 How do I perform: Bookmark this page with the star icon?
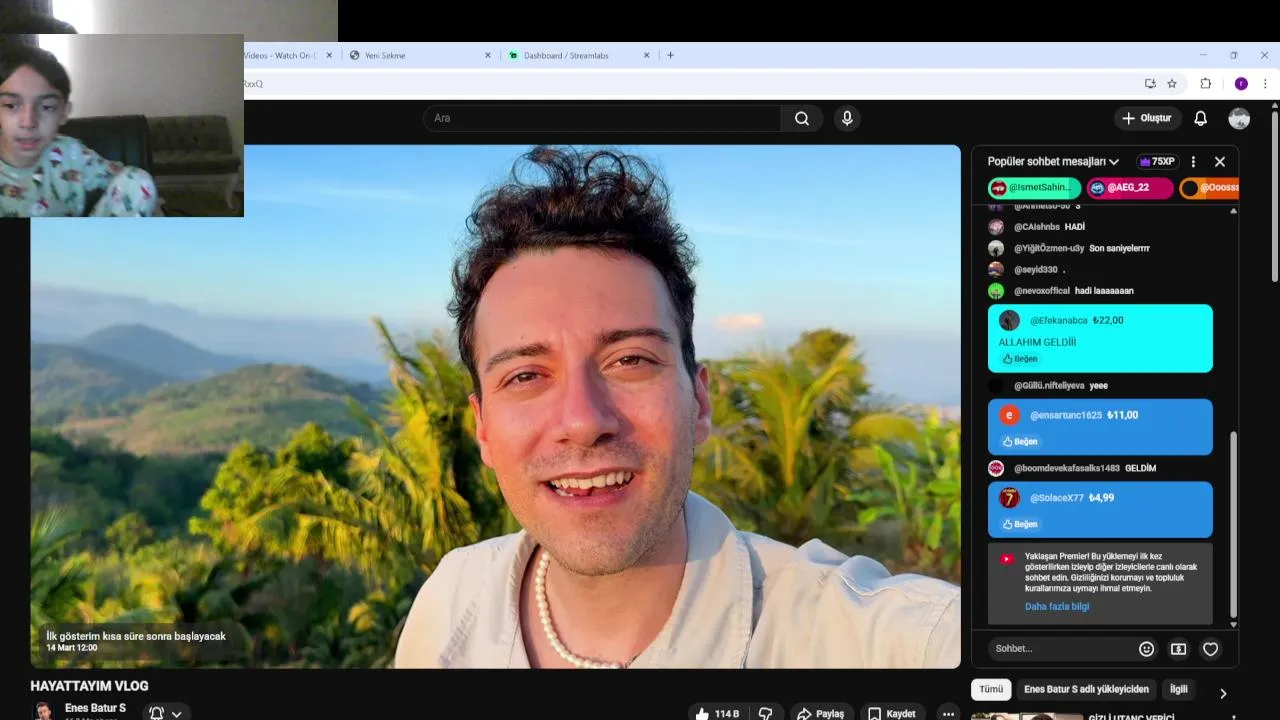pos(1172,84)
